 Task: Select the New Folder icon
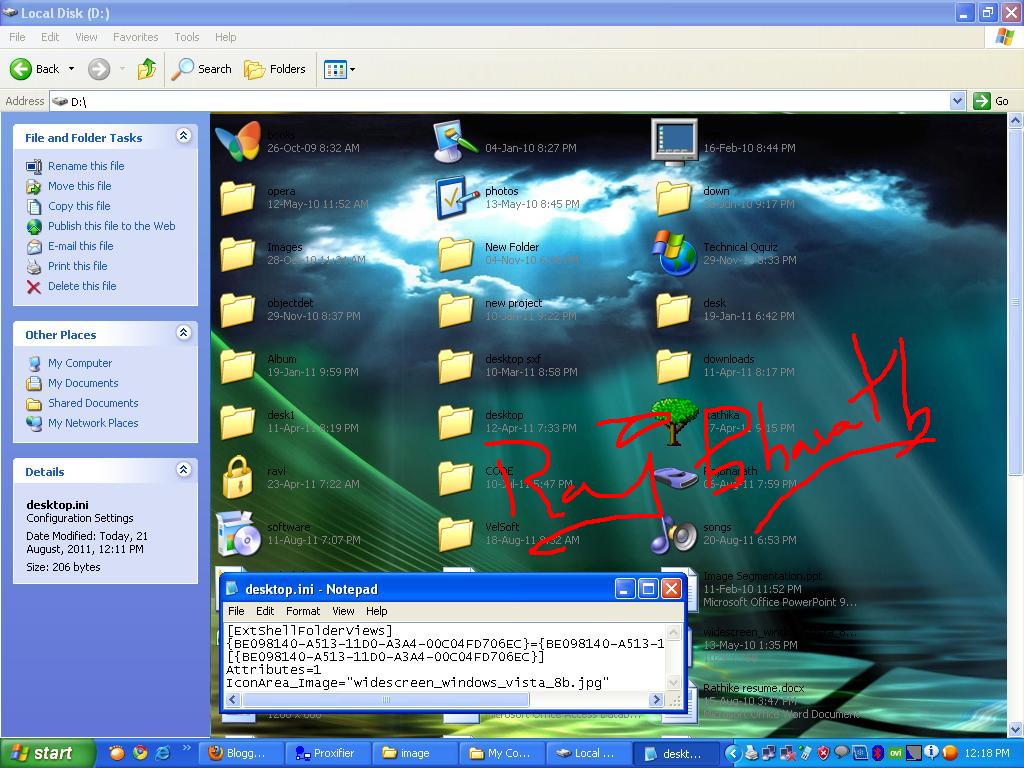455,254
